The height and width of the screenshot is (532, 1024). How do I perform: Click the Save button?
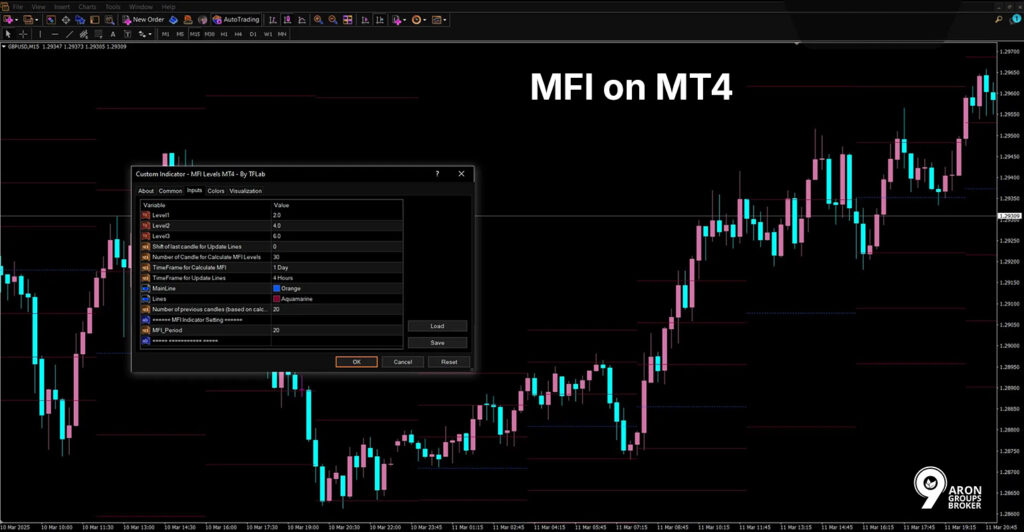pyautogui.click(x=438, y=343)
